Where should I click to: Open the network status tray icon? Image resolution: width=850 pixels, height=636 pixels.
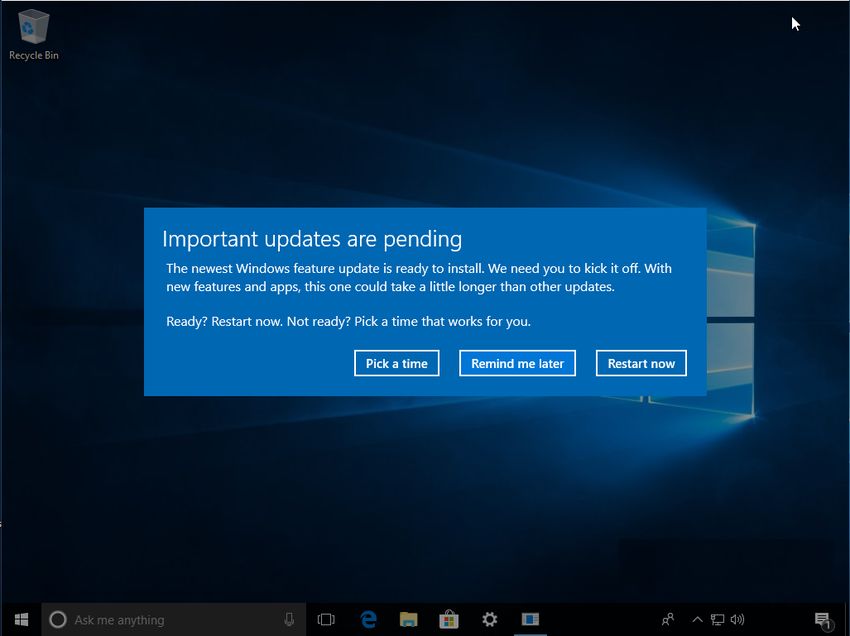717,619
